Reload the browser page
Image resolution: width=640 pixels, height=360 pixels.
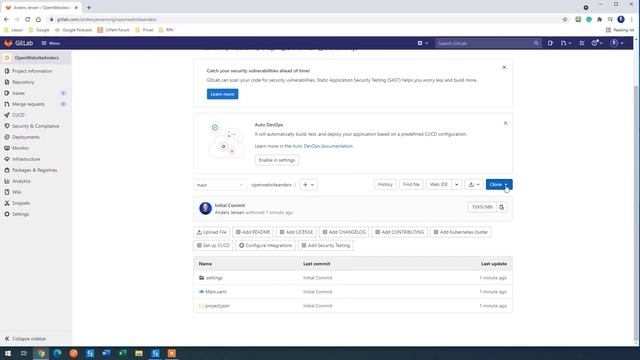27,19
